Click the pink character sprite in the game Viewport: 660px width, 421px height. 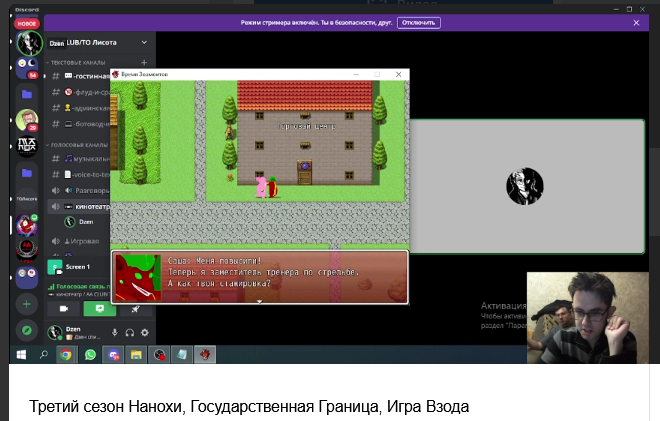(x=261, y=187)
